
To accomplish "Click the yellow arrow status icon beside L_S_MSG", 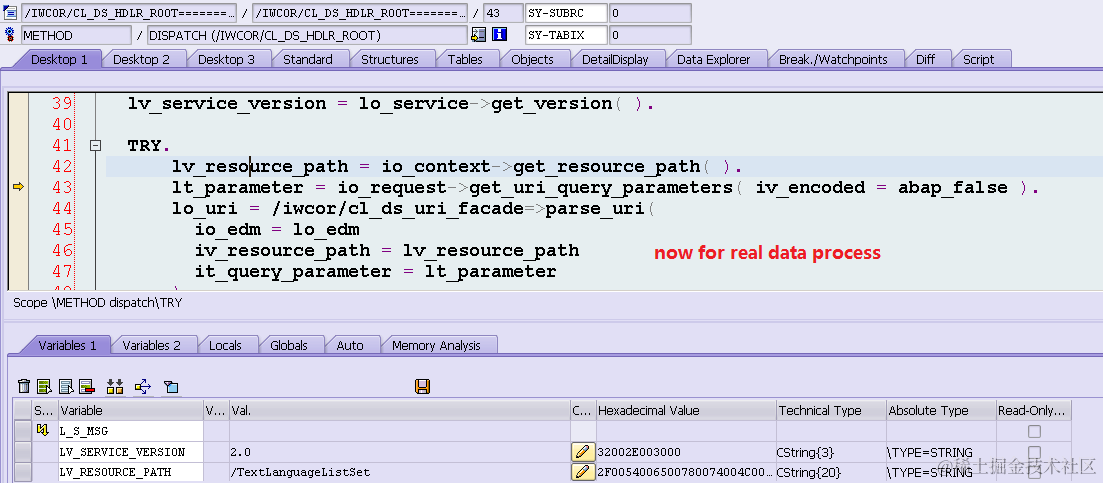I will 43,430.
